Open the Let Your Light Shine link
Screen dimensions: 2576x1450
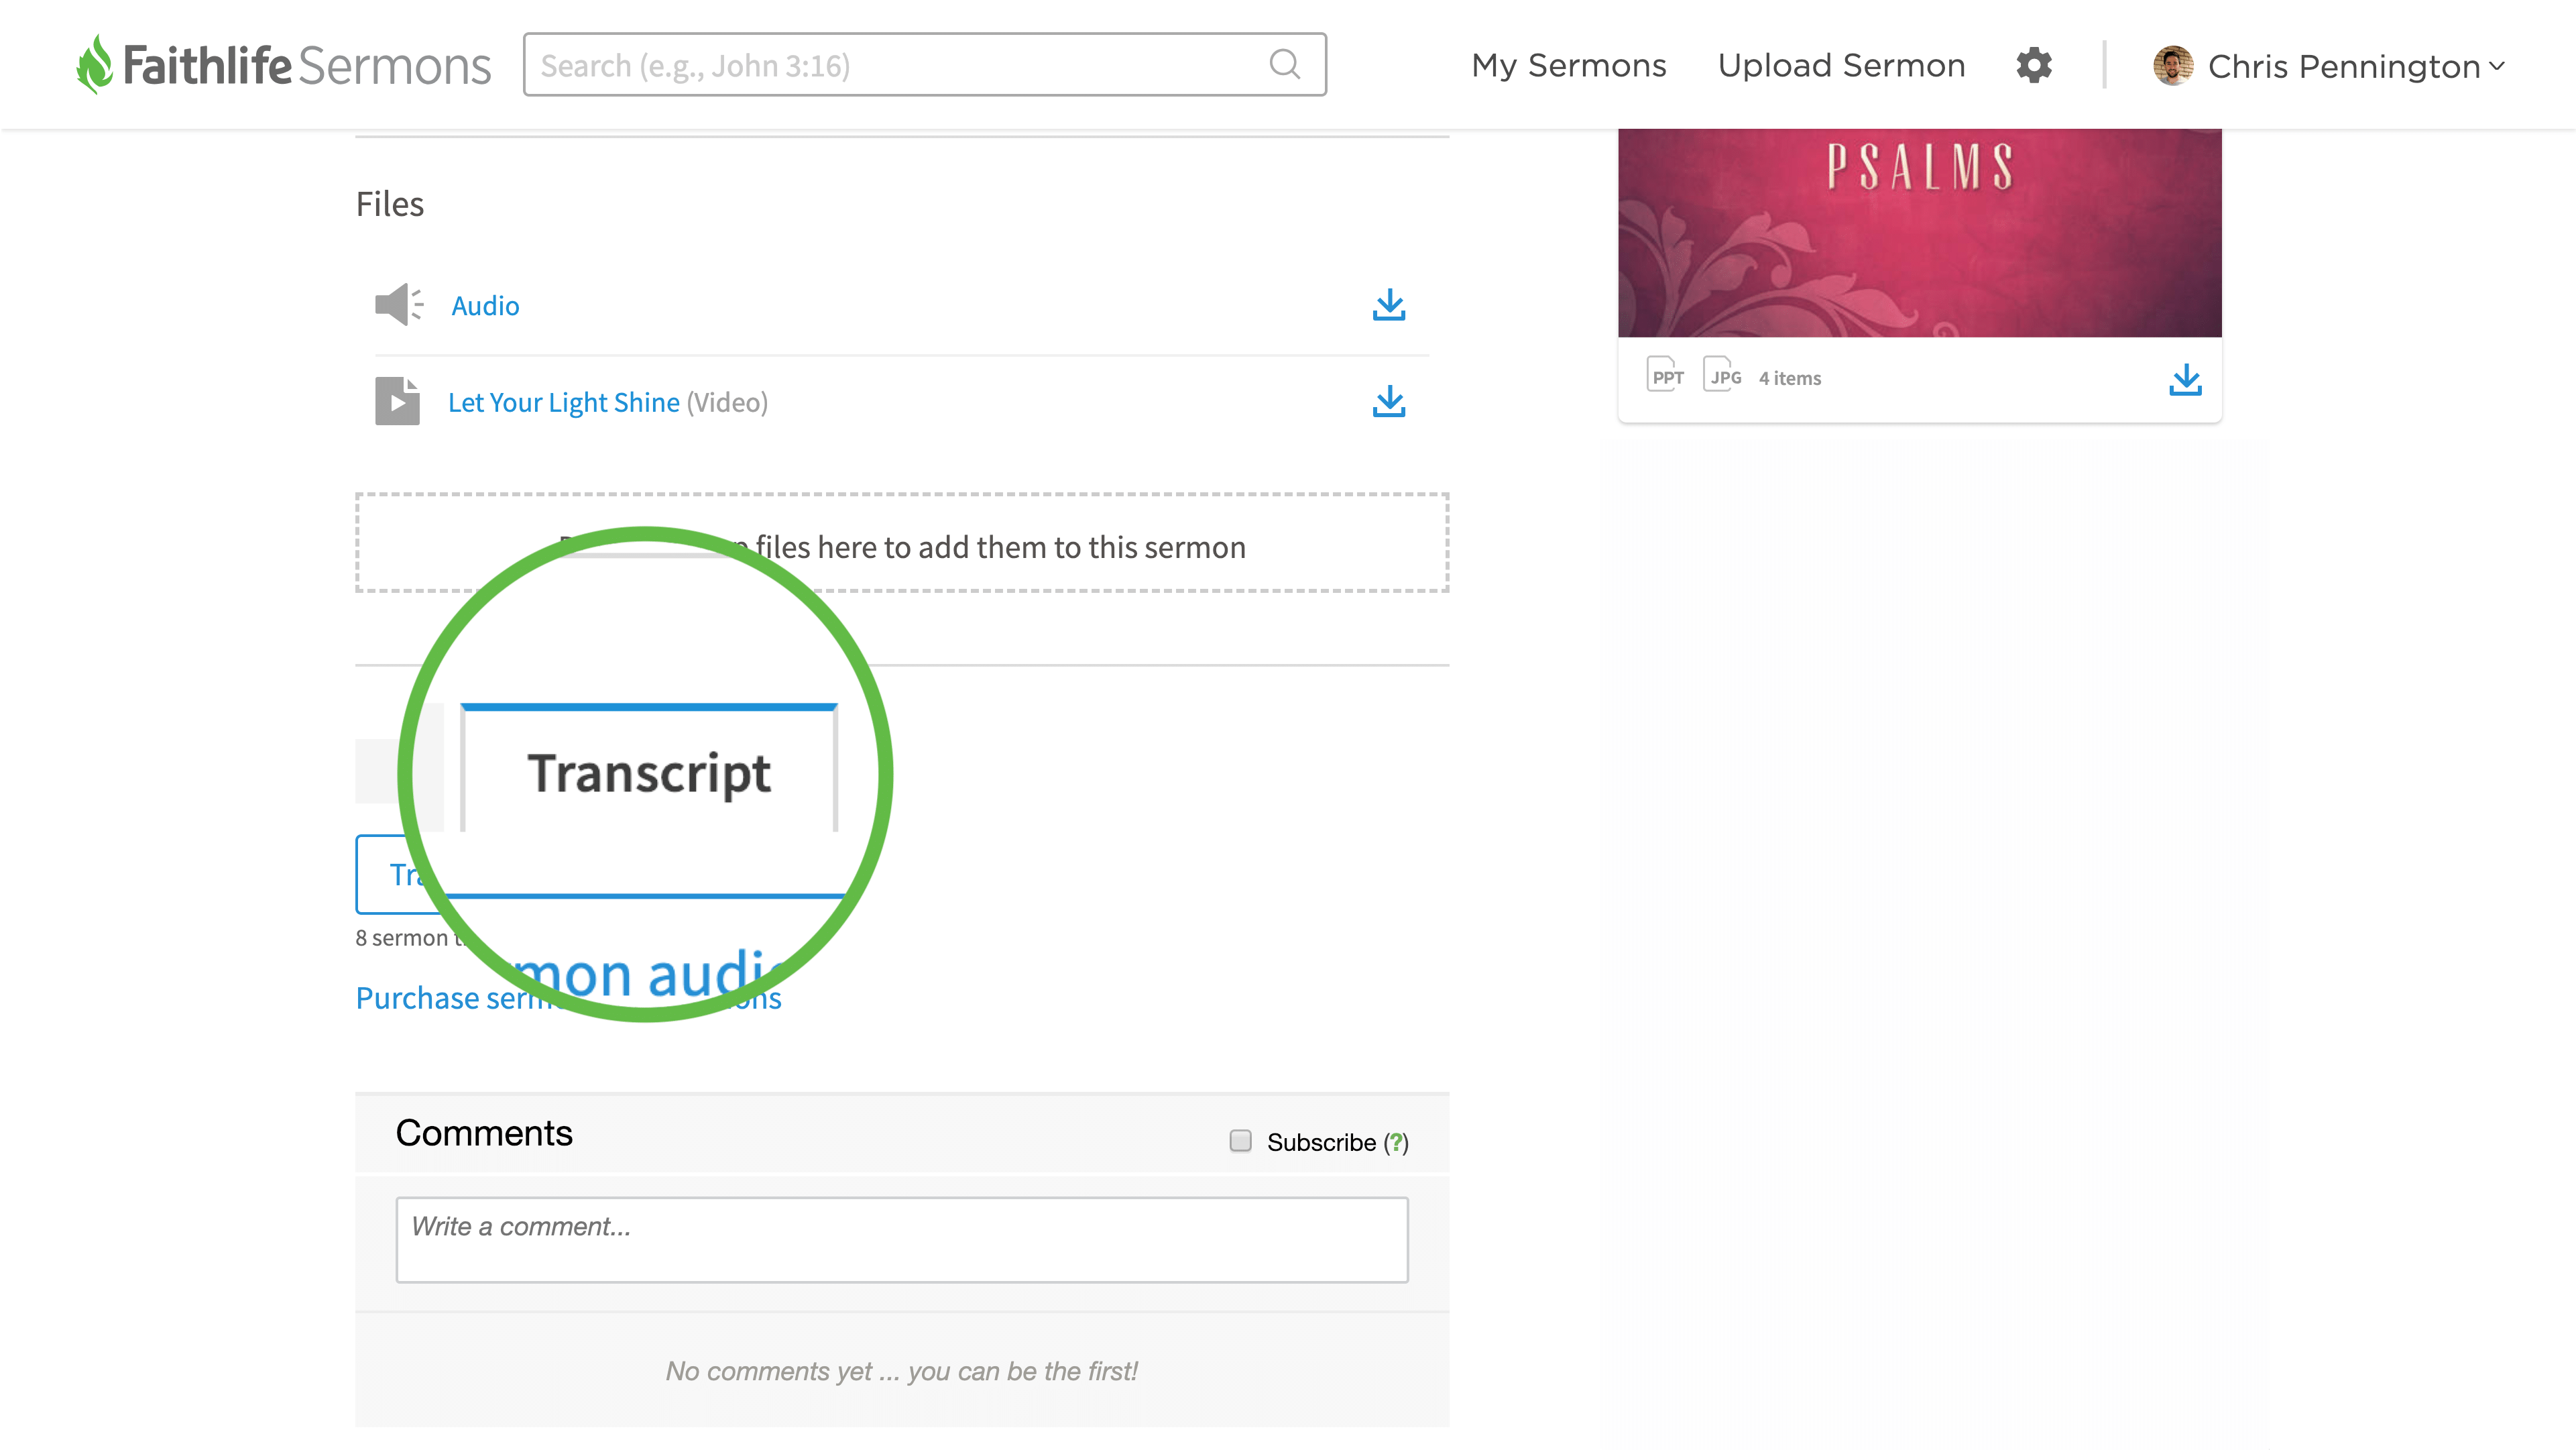coord(563,402)
